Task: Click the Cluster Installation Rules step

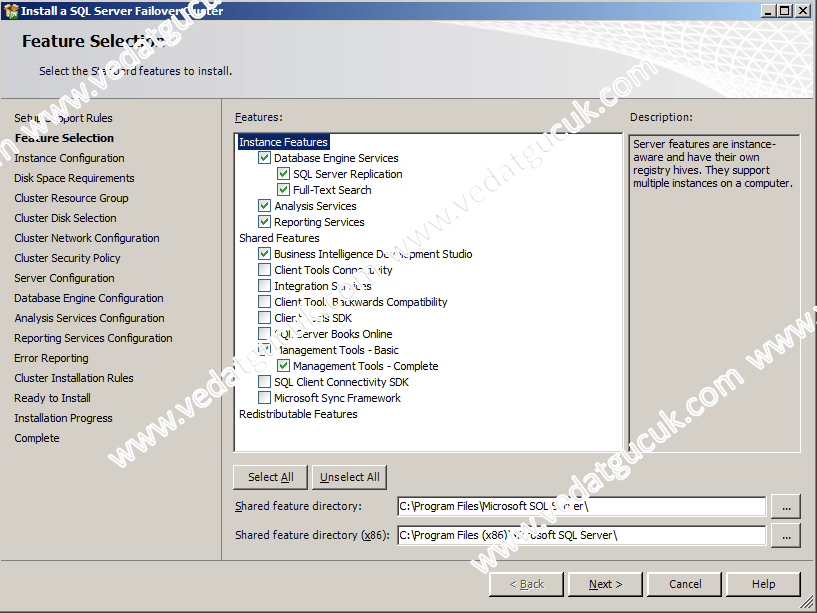Action: pyautogui.click(x=73, y=378)
